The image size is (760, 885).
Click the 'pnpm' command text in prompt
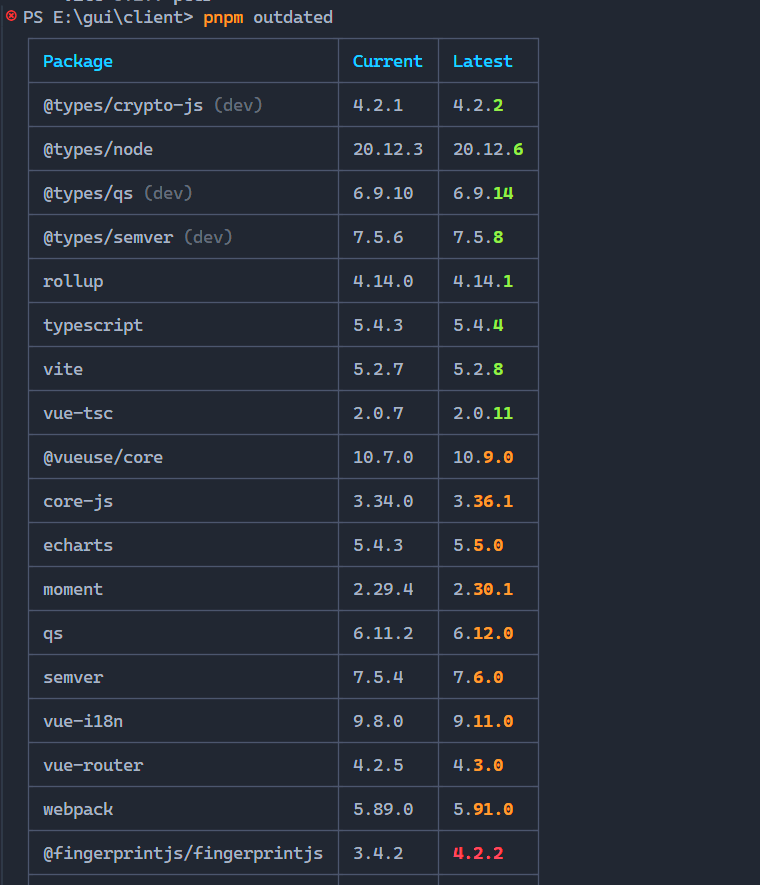[223, 18]
